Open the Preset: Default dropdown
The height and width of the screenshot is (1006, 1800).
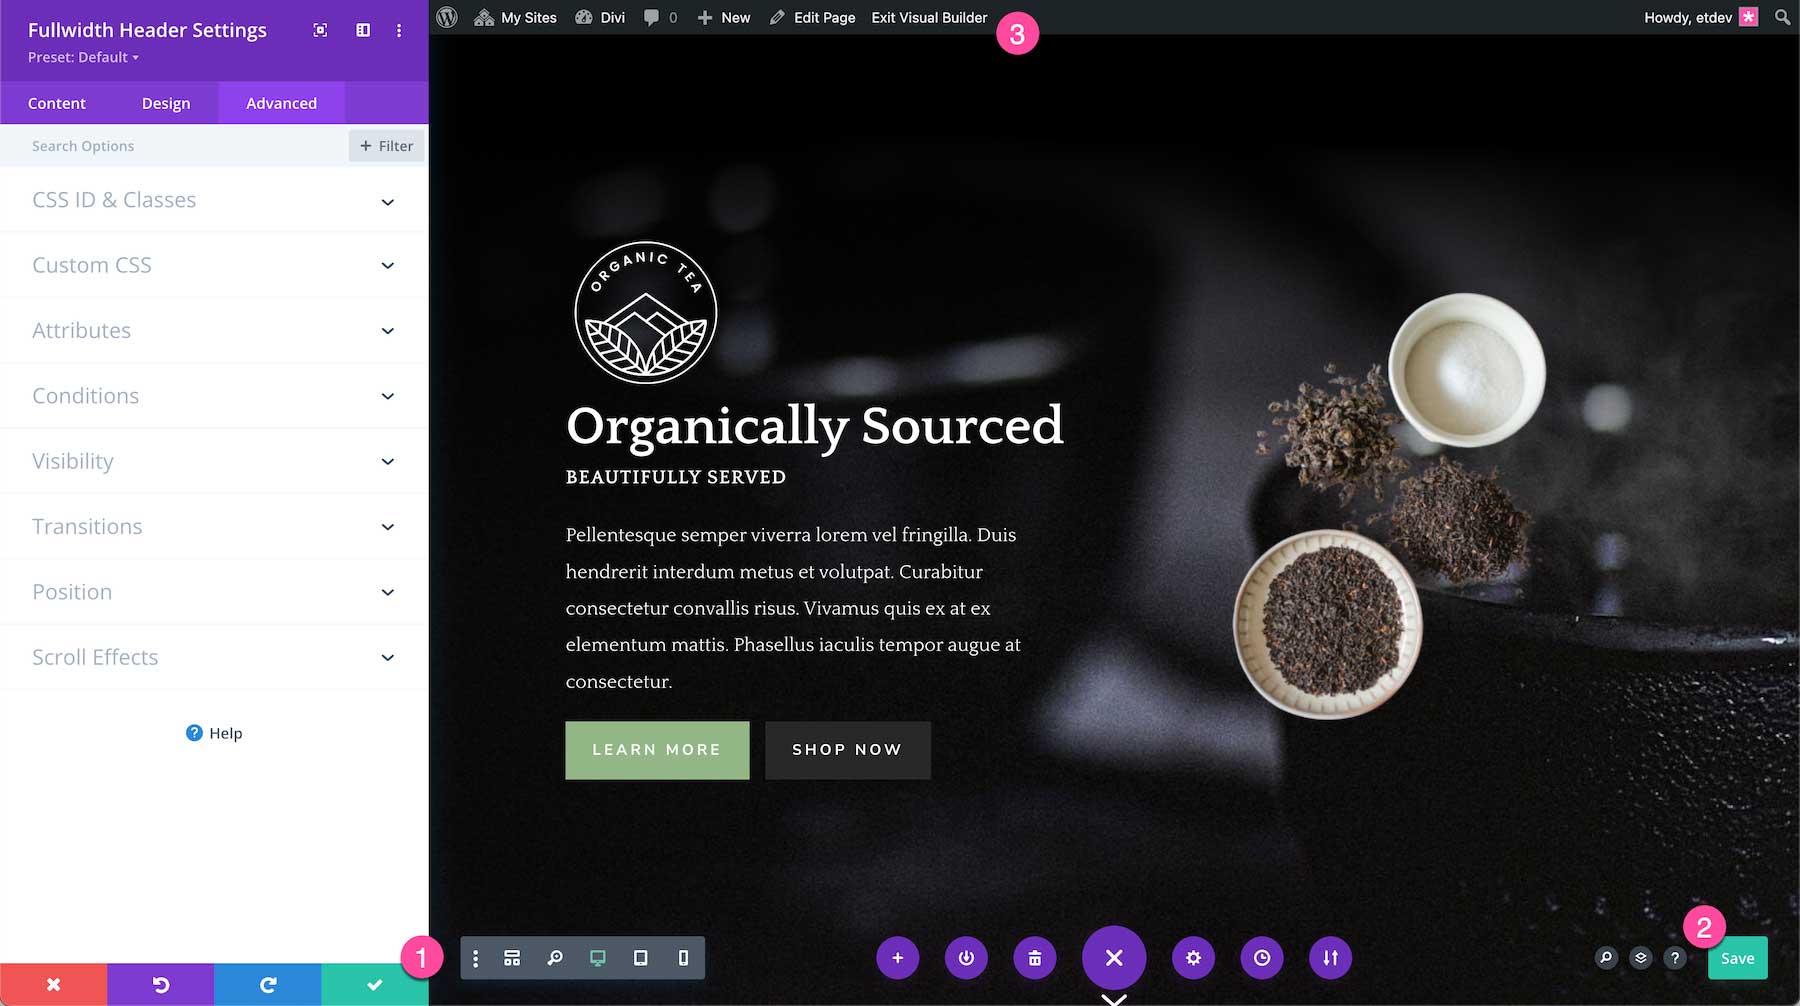click(x=83, y=57)
